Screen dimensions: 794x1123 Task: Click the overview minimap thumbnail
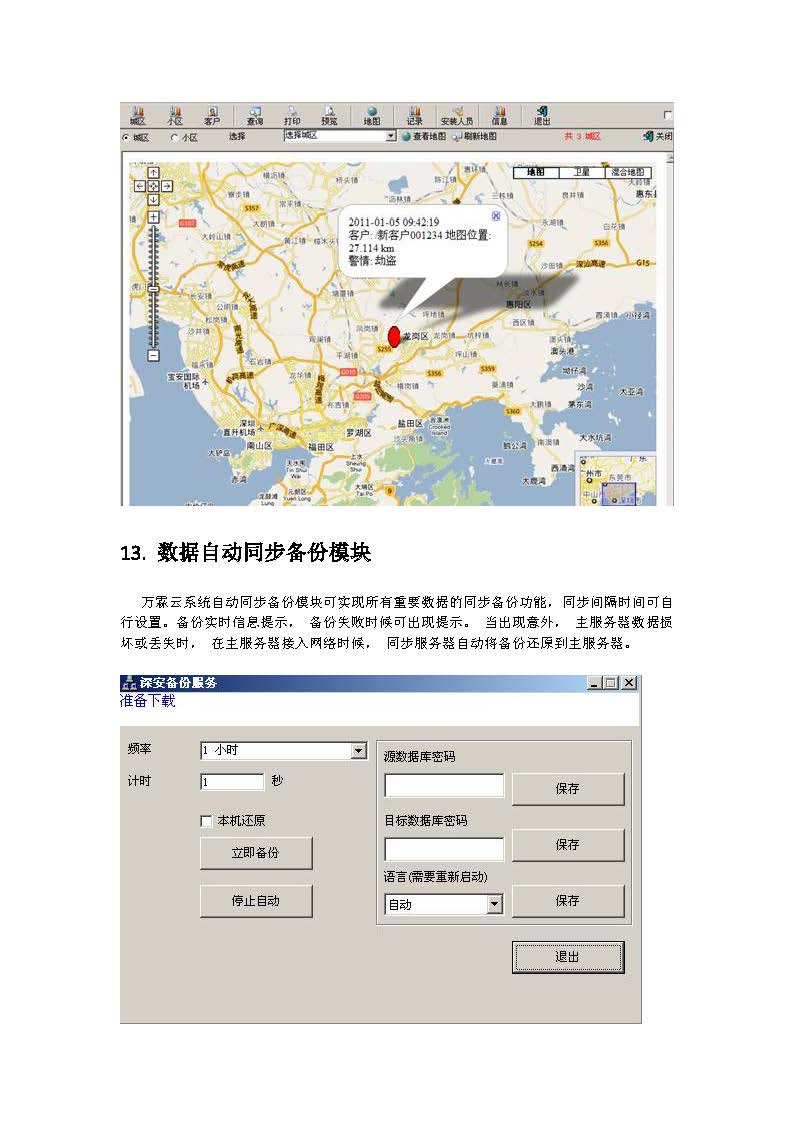616,479
